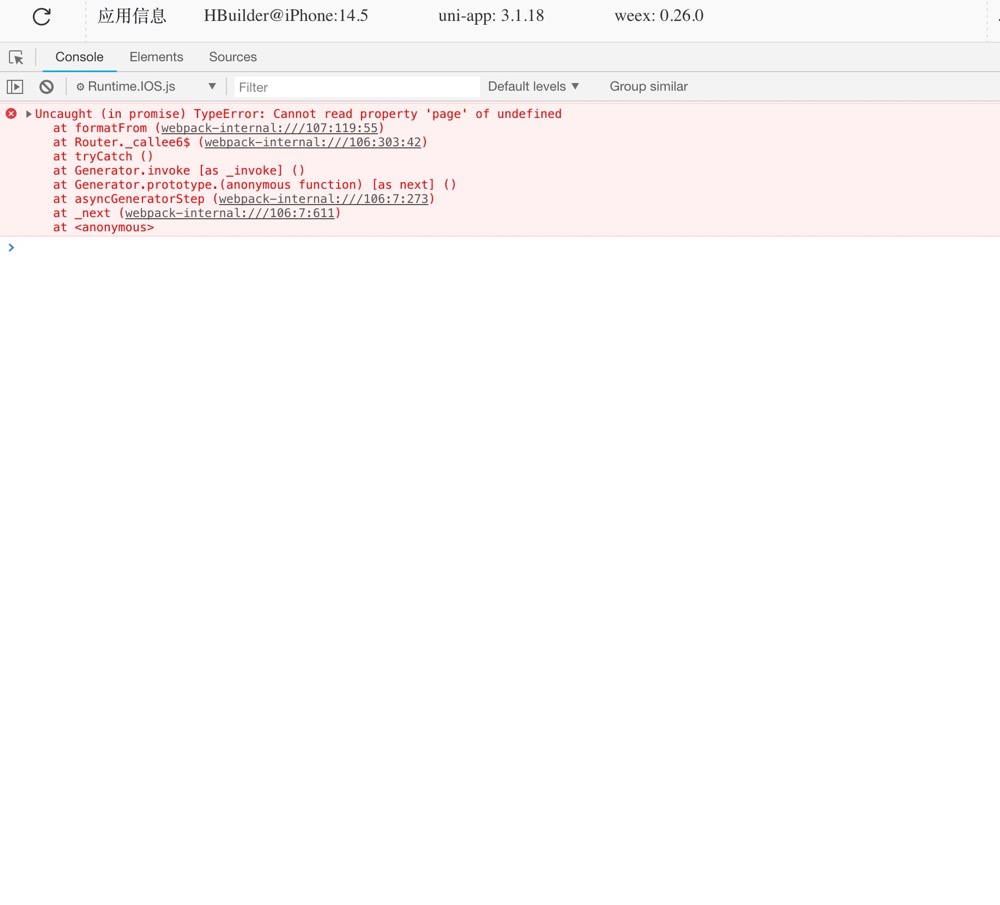The image size is (1000, 905).
Task: Click the Filter input field
Action: [356, 87]
